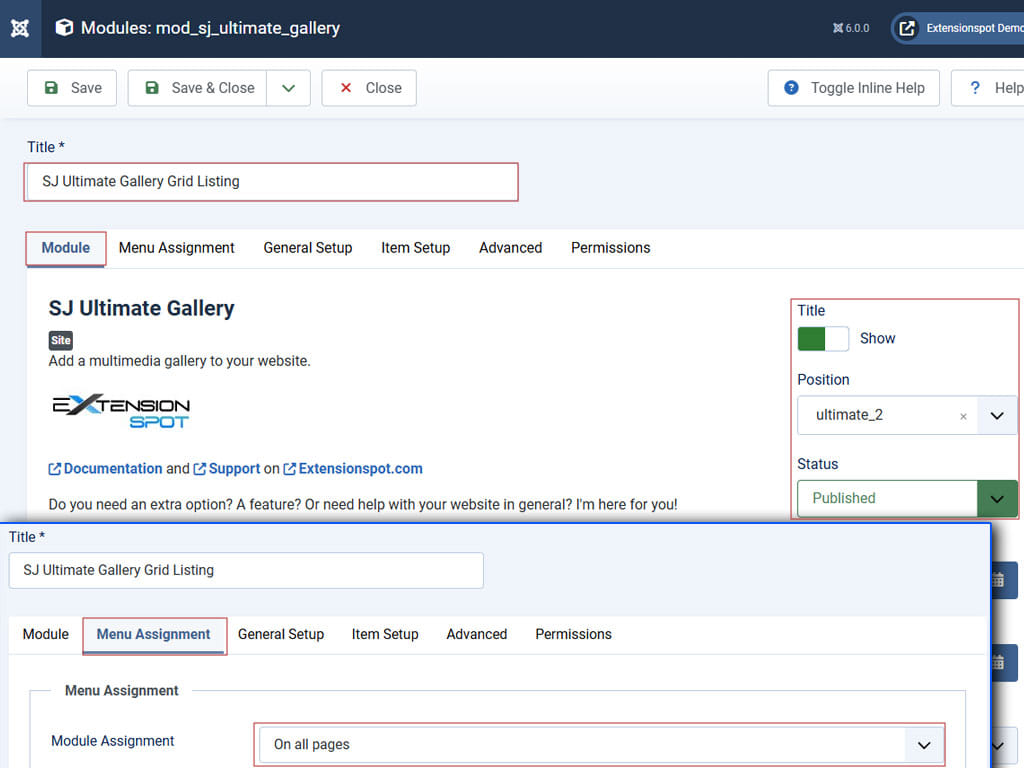Image resolution: width=1024 pixels, height=768 pixels.
Task: Click the Close button
Action: point(369,88)
